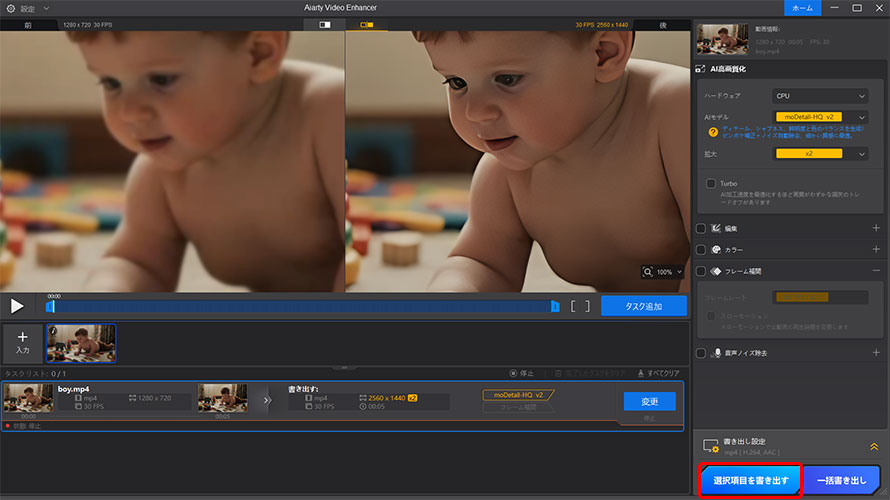Viewport: 890px width, 500px height.
Task: Click the zoom magnifier icon at 100%
Action: point(650,271)
